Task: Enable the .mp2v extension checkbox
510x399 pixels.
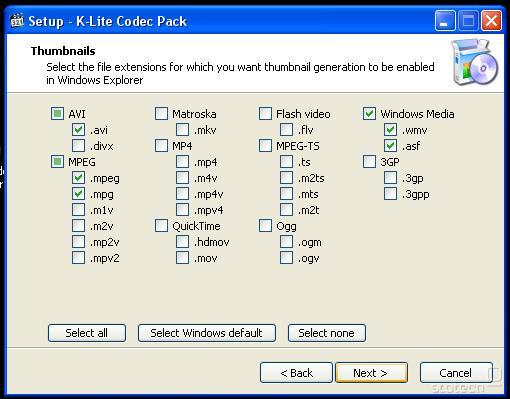Action: pos(79,242)
